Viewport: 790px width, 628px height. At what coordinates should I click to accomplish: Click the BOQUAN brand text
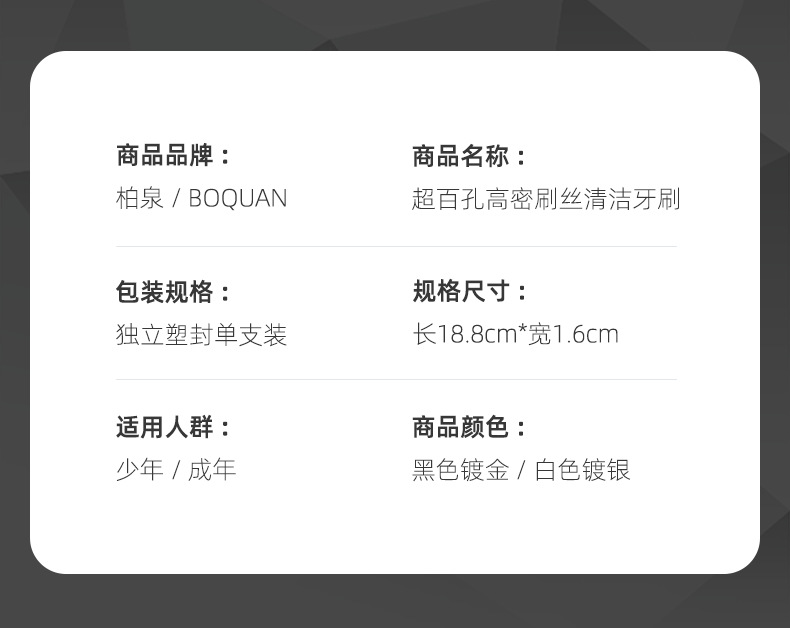(237, 198)
